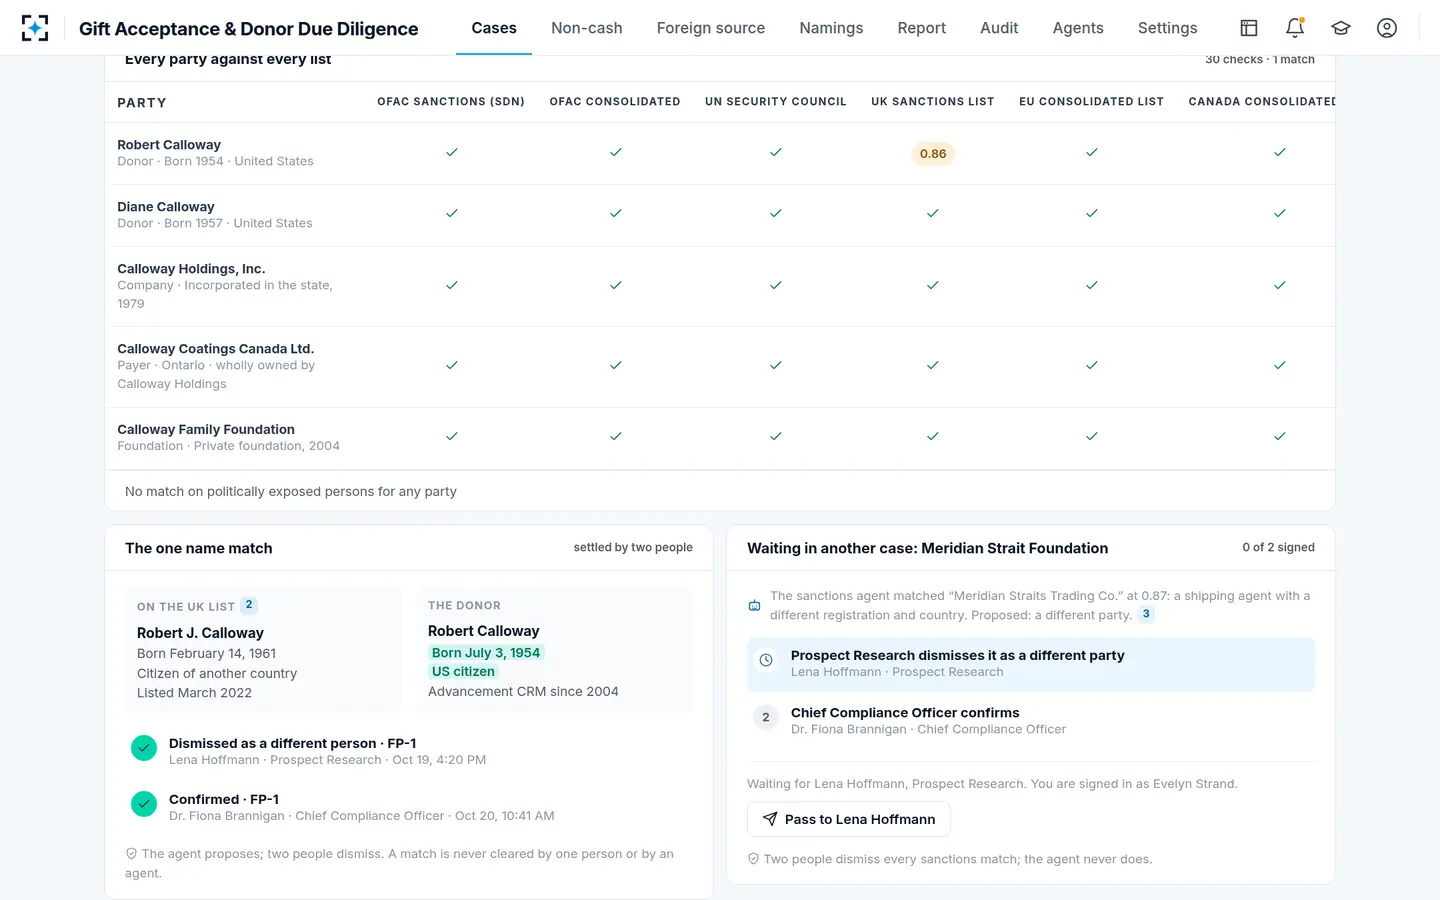Open the Foreign source tab

point(711,28)
